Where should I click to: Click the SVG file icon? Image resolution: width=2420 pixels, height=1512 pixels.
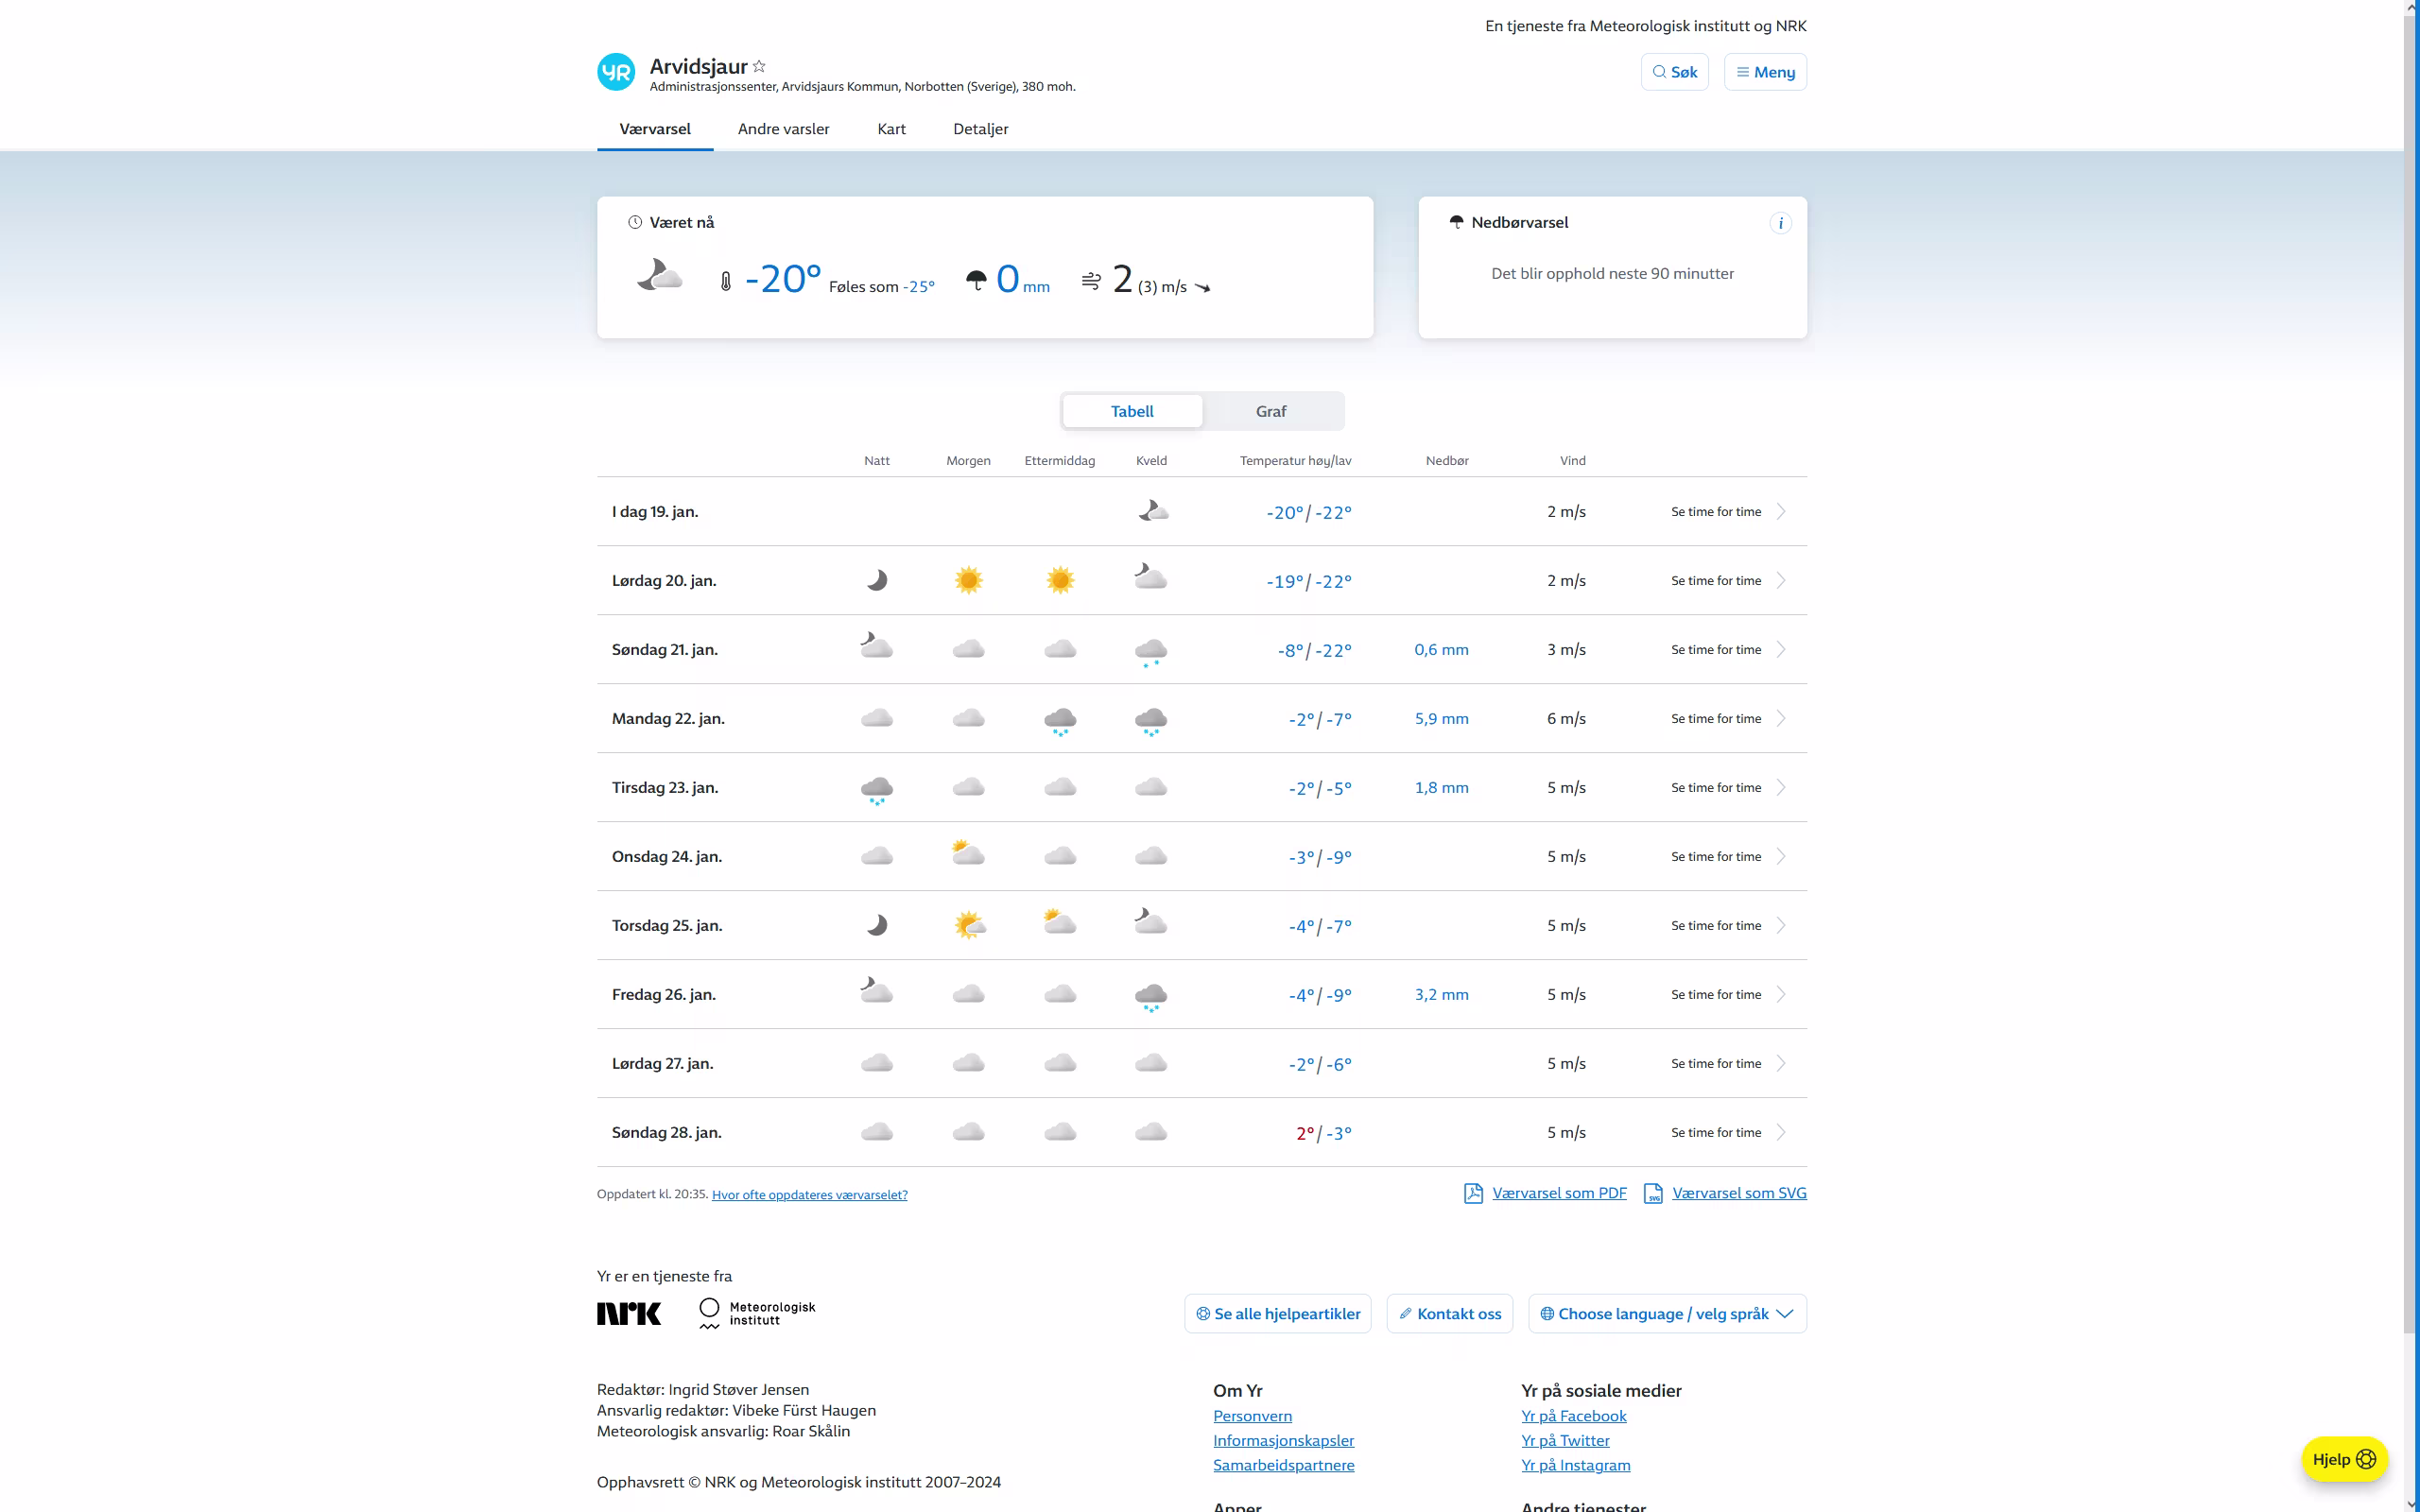click(x=1653, y=1193)
